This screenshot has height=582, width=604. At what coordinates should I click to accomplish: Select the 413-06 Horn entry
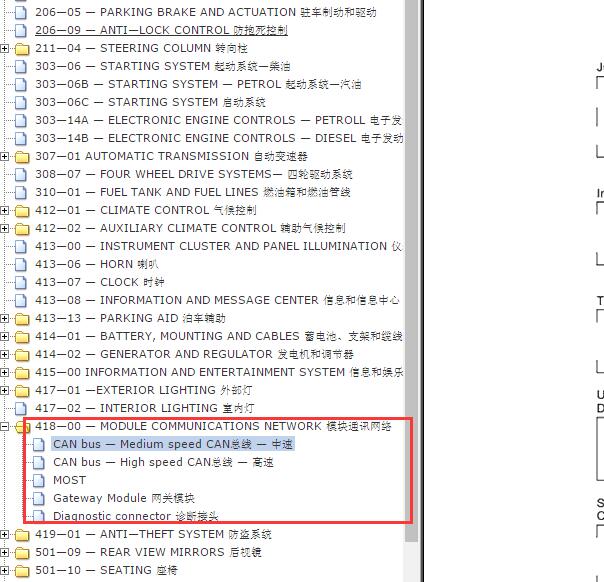point(97,264)
